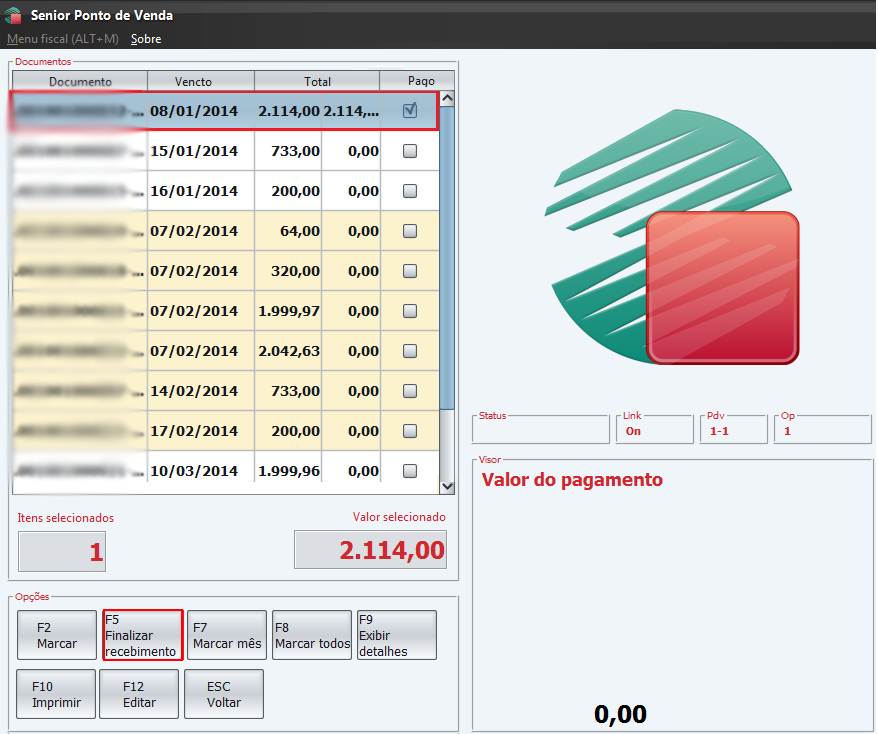Open the Sobre menu
The width and height of the screenshot is (878, 734).
(x=146, y=39)
